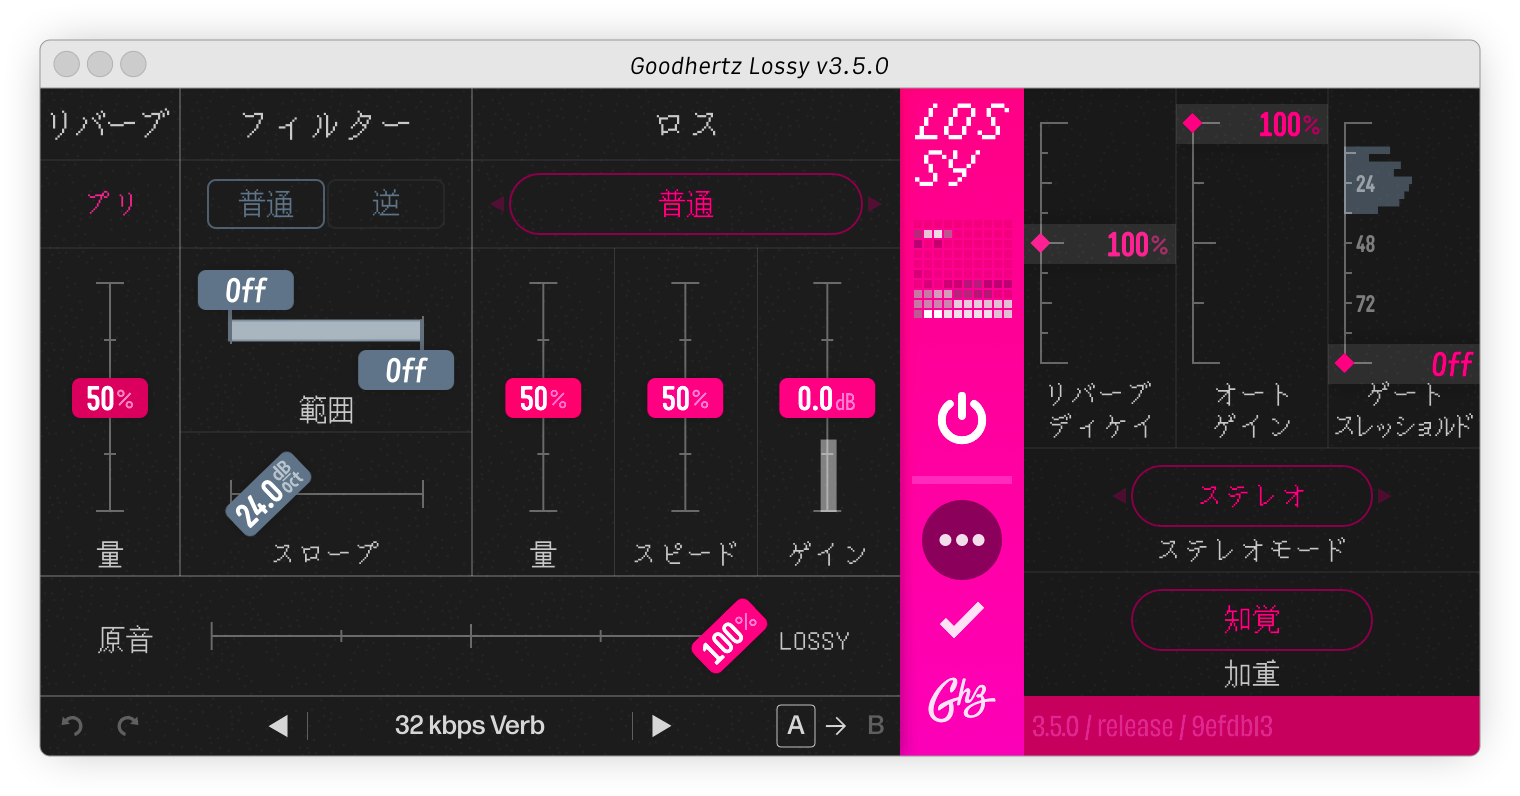Open the 32 kbps Verb preset name
Screen dimensions: 1520x796
(469, 726)
